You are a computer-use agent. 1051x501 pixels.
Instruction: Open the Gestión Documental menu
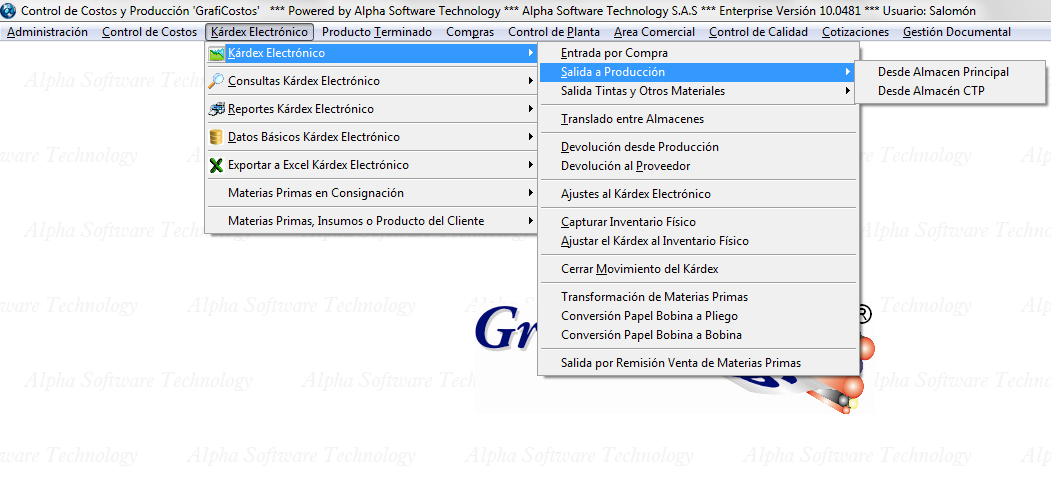(x=956, y=32)
